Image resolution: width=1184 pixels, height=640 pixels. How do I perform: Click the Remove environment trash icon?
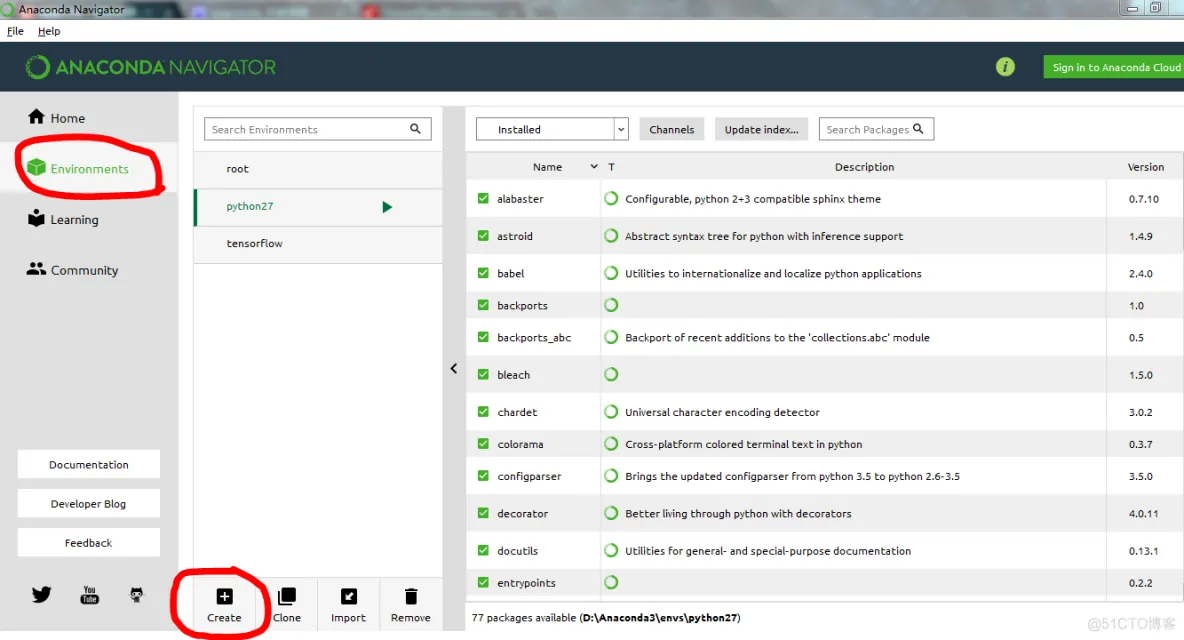pyautogui.click(x=411, y=596)
